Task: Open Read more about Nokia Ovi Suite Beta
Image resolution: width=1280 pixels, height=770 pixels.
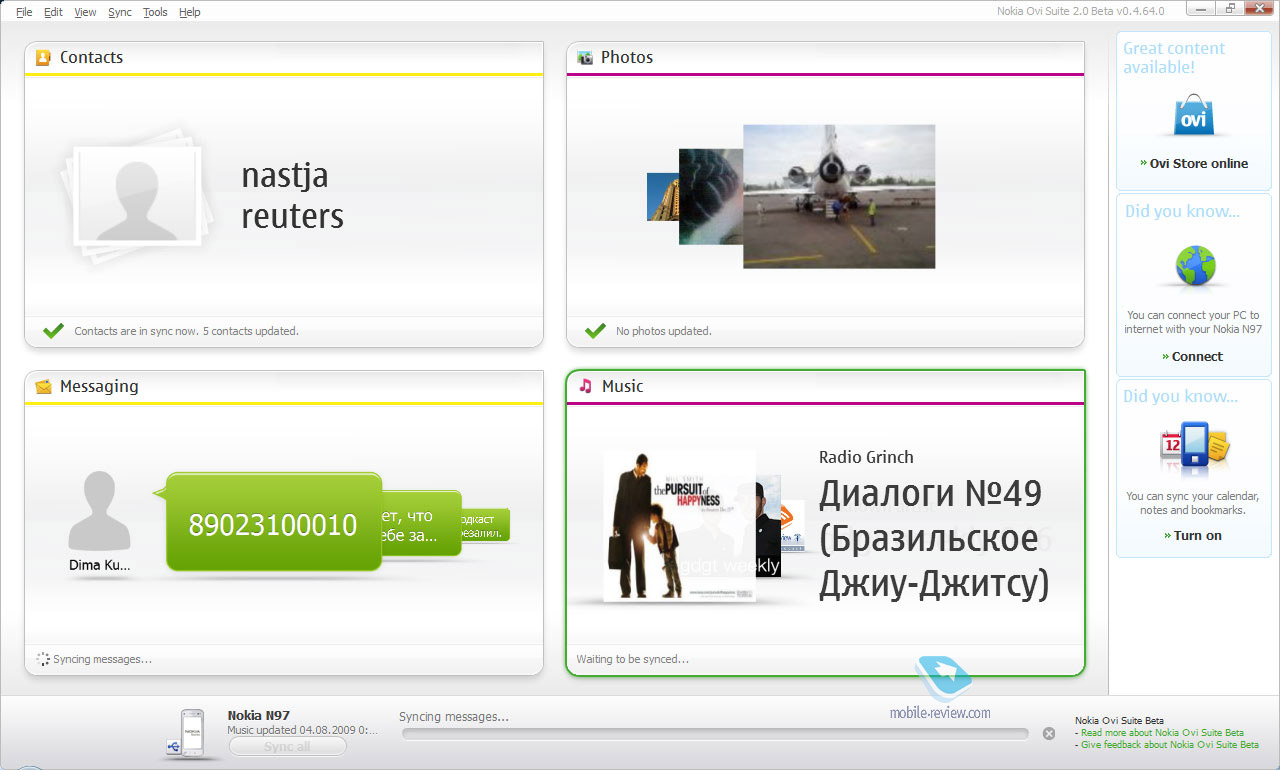Action: (1162, 732)
